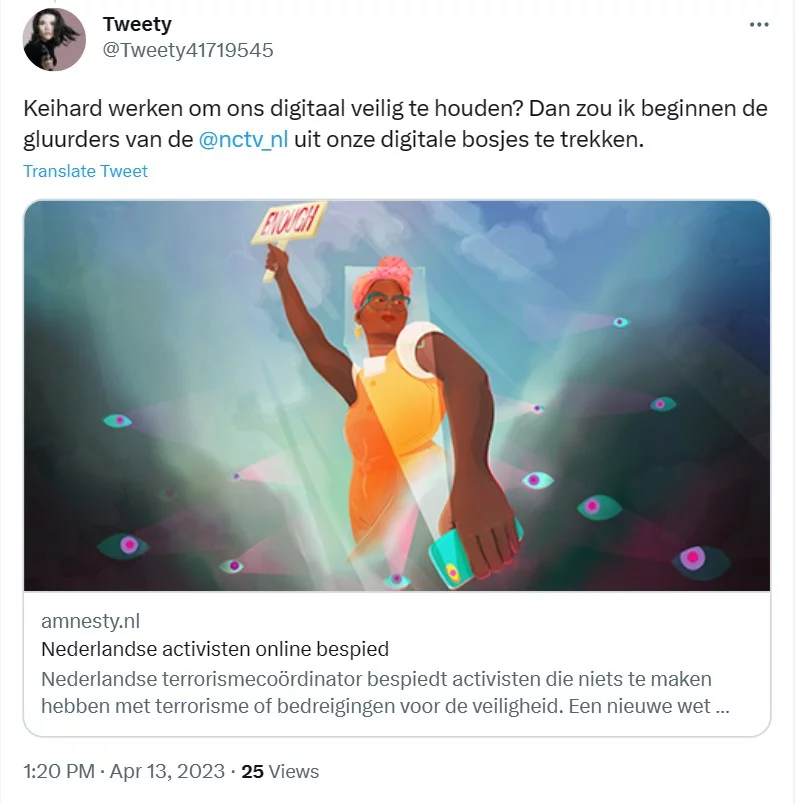Screen dimensions: 796x804
Task: Click the Apr 13, 2023 date
Action: (x=167, y=771)
